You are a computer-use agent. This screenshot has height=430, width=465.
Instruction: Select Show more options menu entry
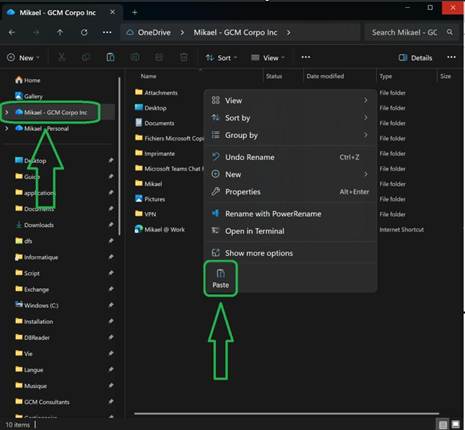point(289,253)
